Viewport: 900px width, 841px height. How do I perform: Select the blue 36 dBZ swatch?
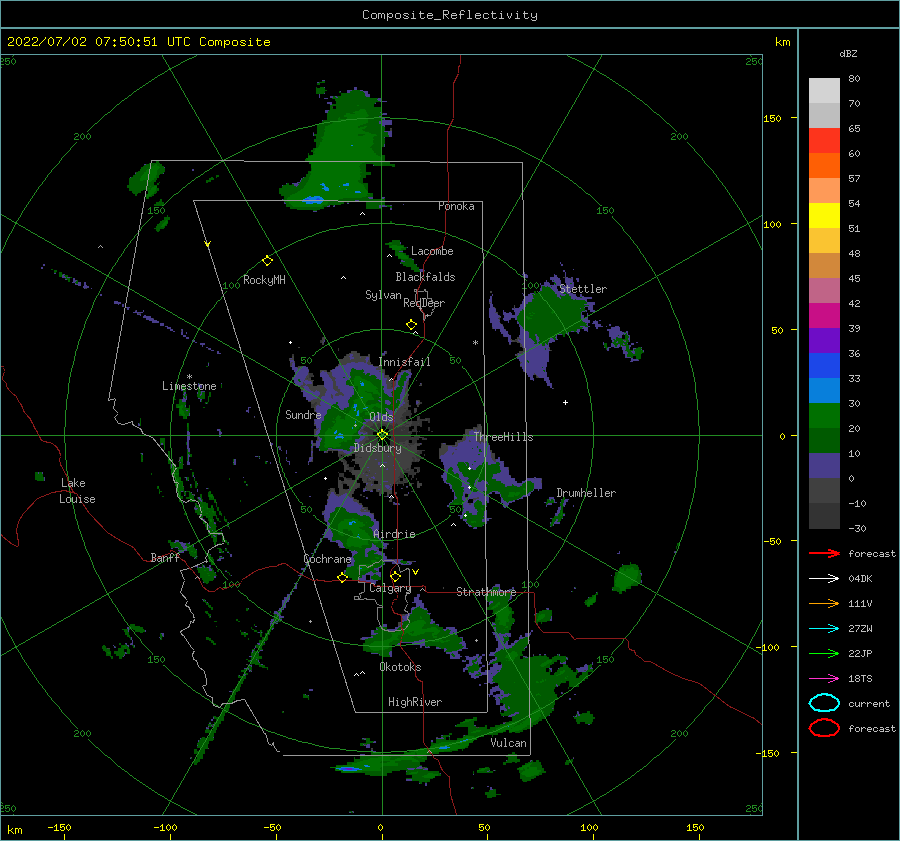pos(824,365)
